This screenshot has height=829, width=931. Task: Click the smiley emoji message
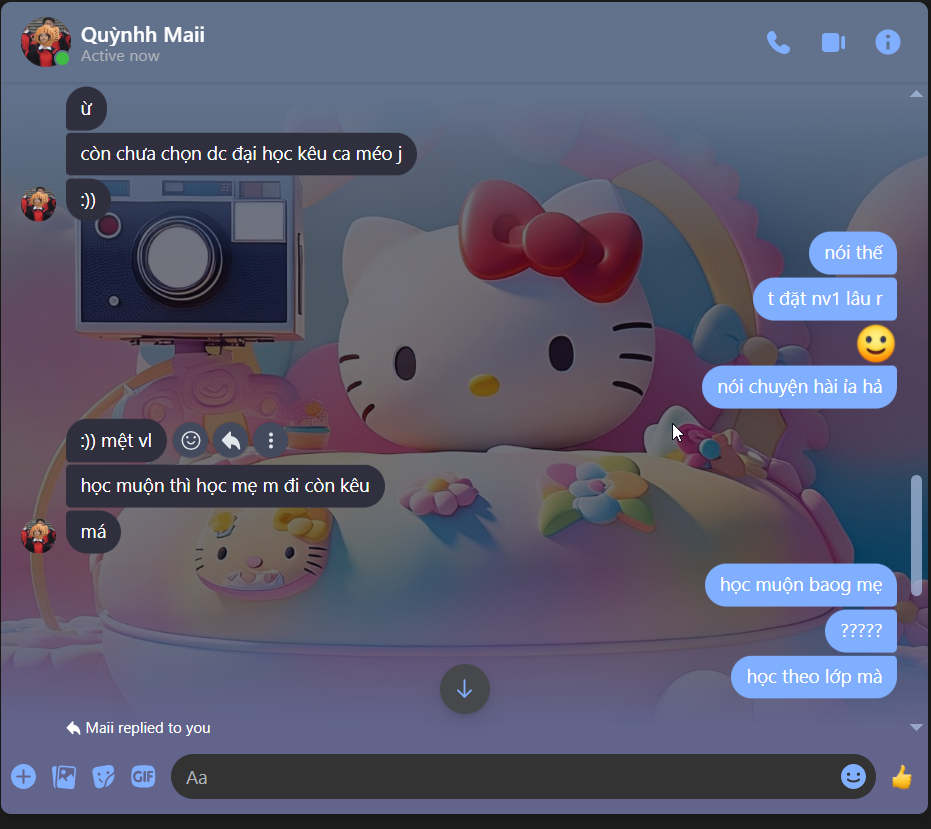click(x=875, y=343)
